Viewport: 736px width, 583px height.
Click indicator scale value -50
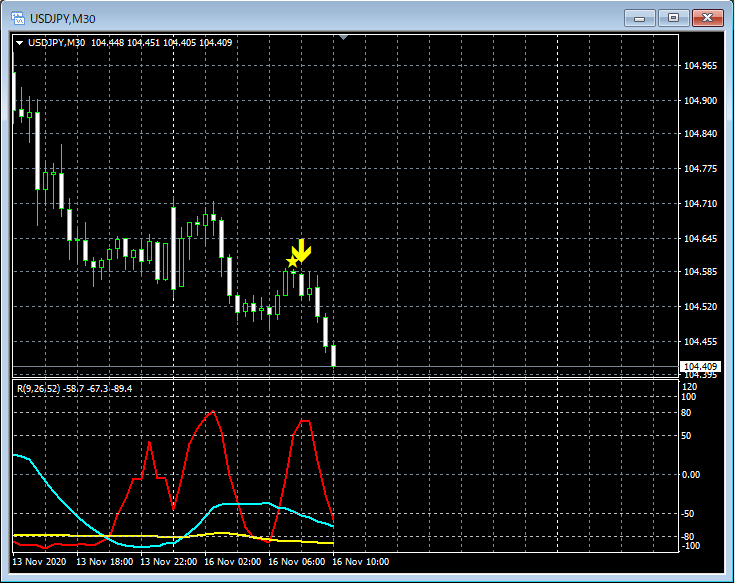pos(688,514)
